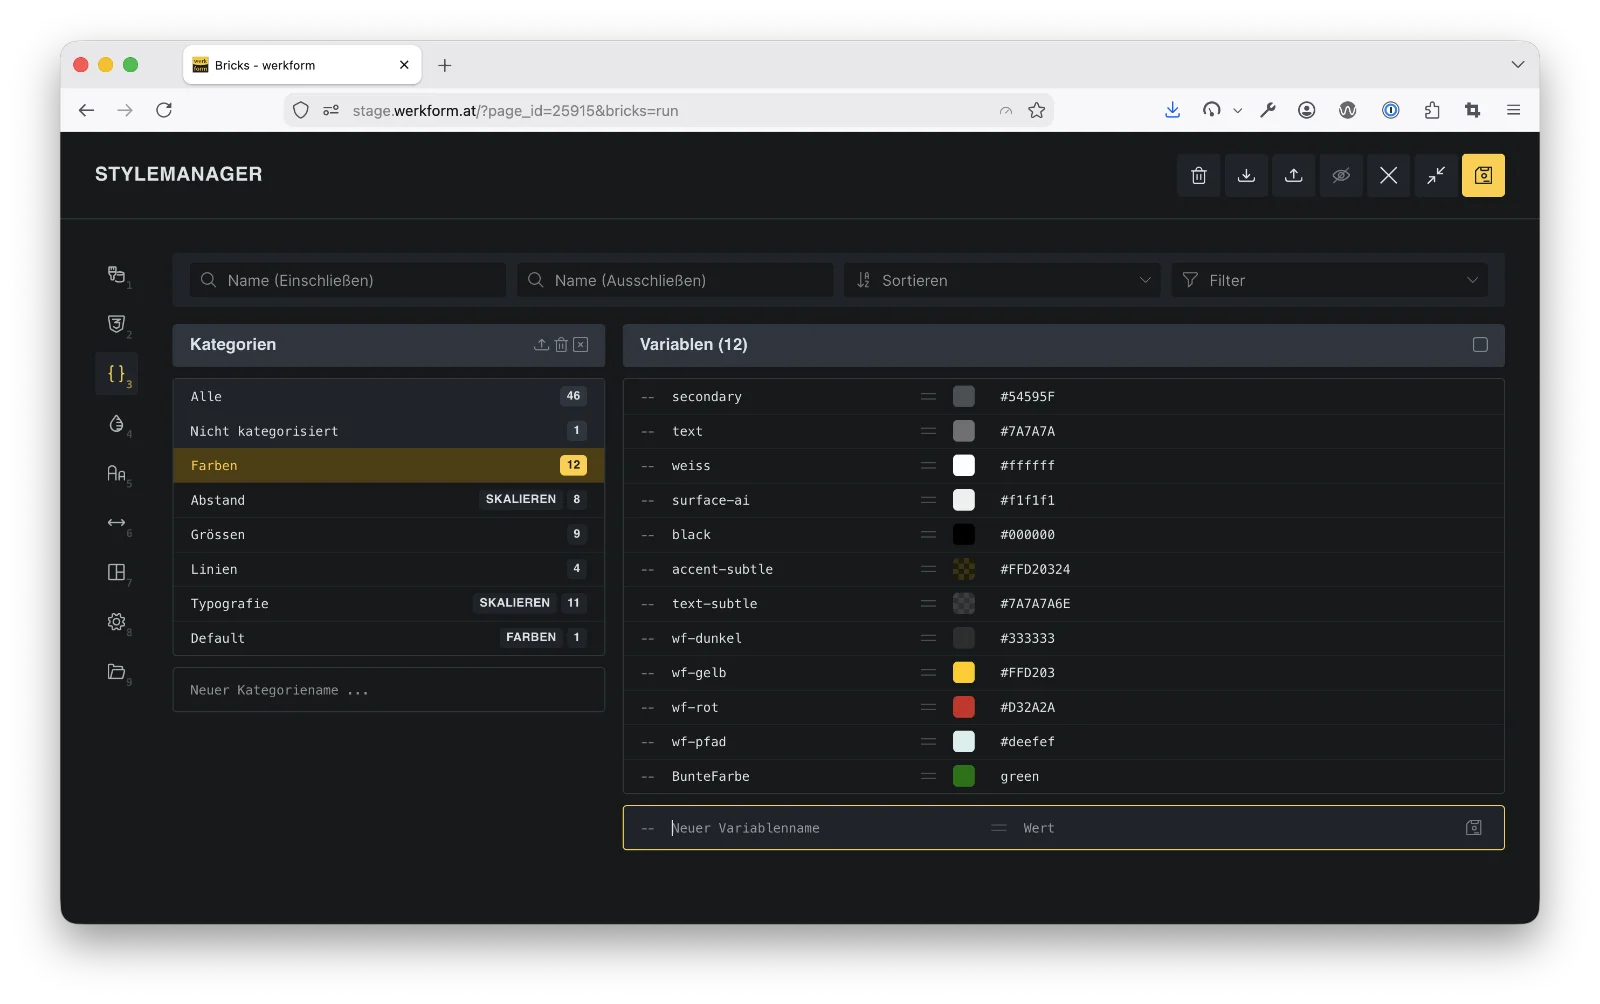Open the typography Aa sidebar icon
Screen dimensions: 1600x1004
(117, 473)
